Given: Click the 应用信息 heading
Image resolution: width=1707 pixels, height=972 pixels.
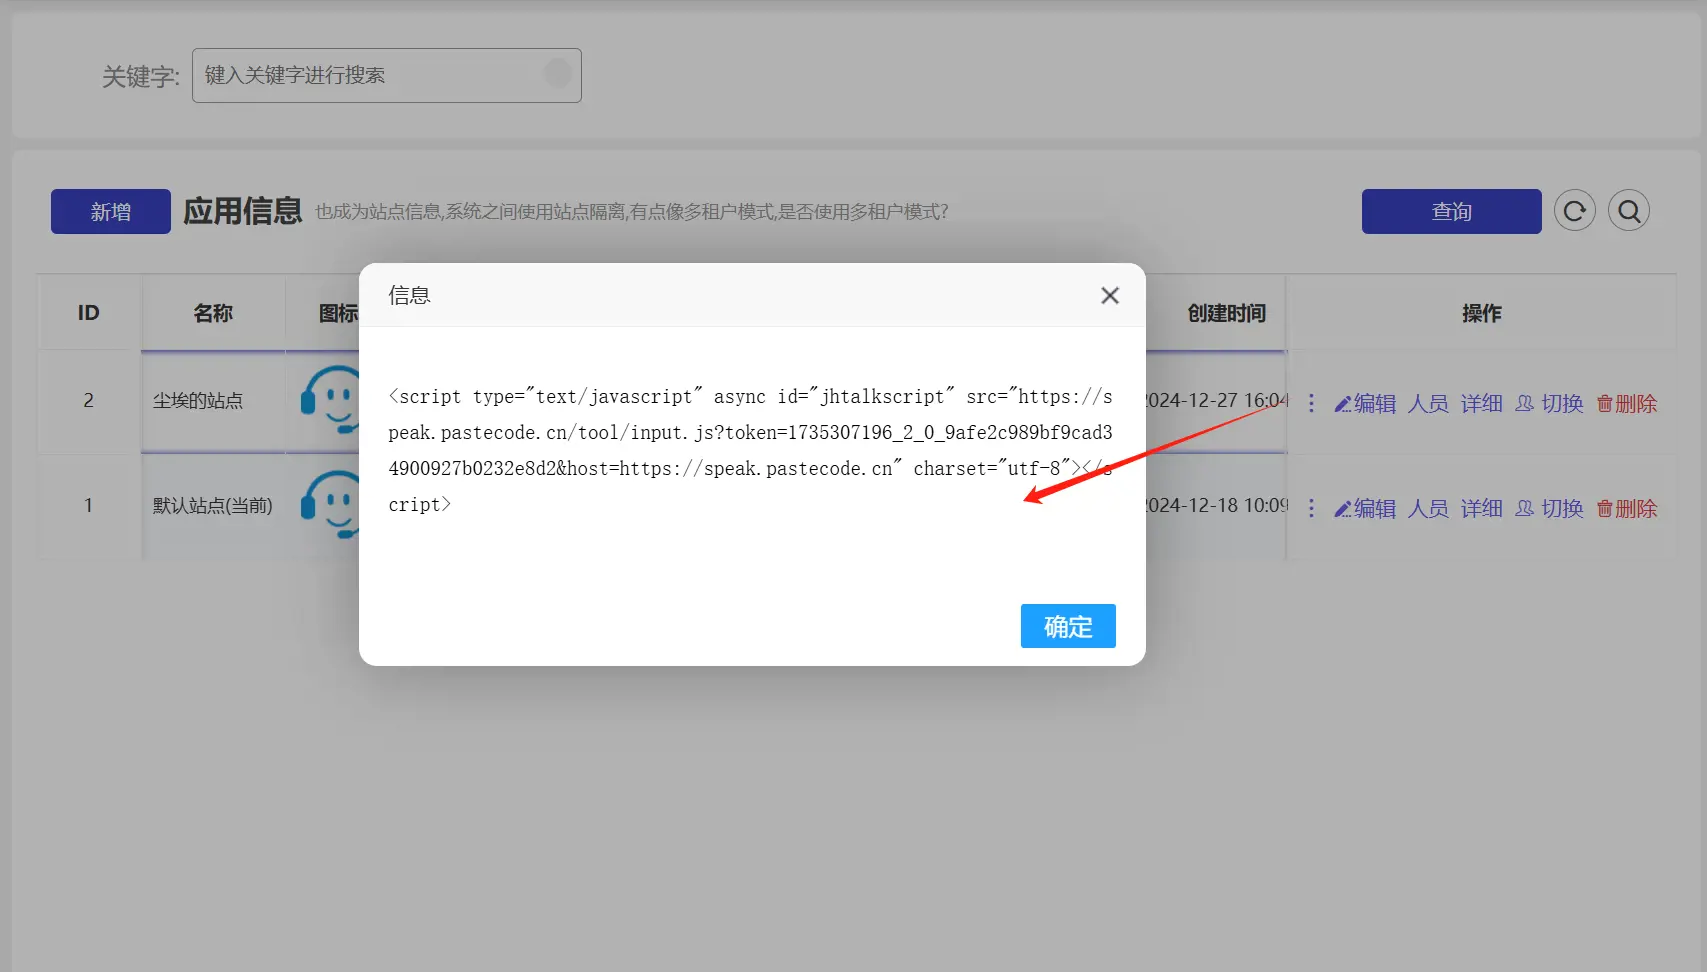Looking at the screenshot, I should coord(242,211).
